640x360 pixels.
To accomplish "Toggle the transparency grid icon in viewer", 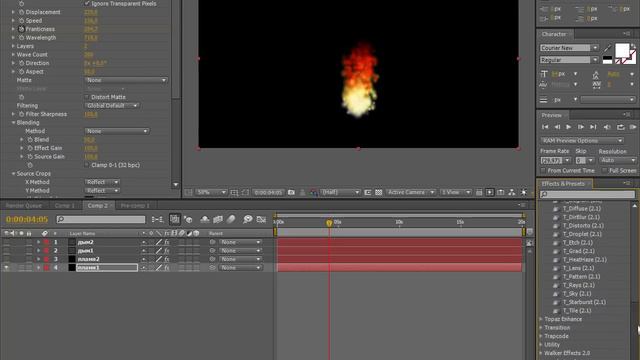I will click(x=378, y=192).
